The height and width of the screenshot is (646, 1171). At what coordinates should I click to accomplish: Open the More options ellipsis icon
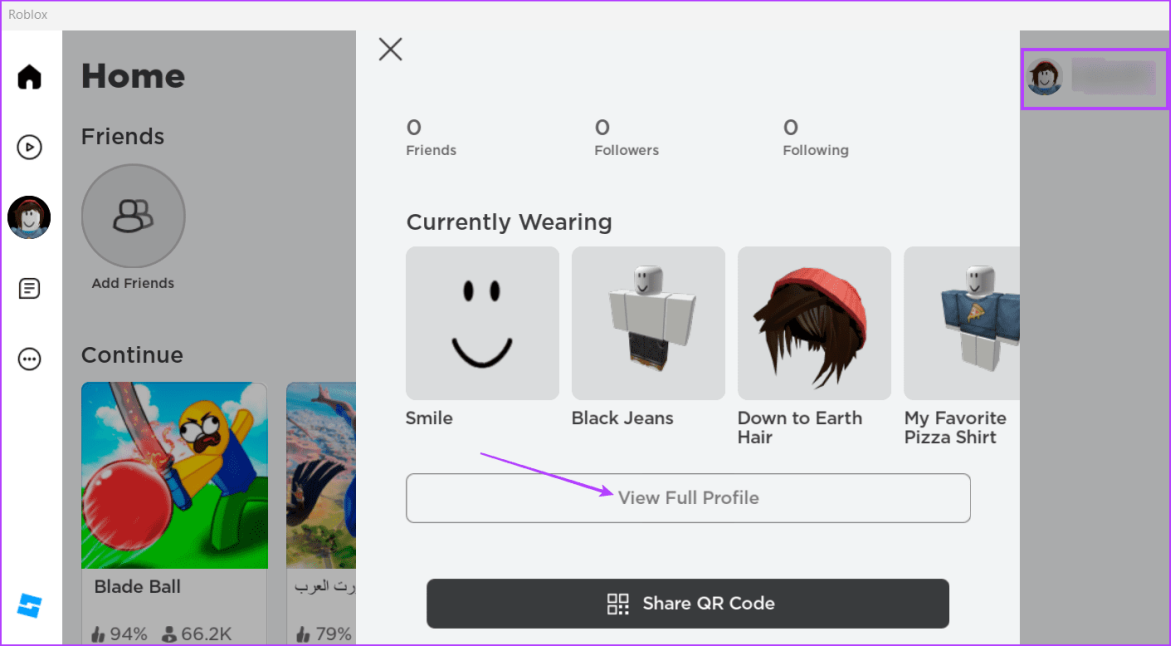tap(30, 359)
